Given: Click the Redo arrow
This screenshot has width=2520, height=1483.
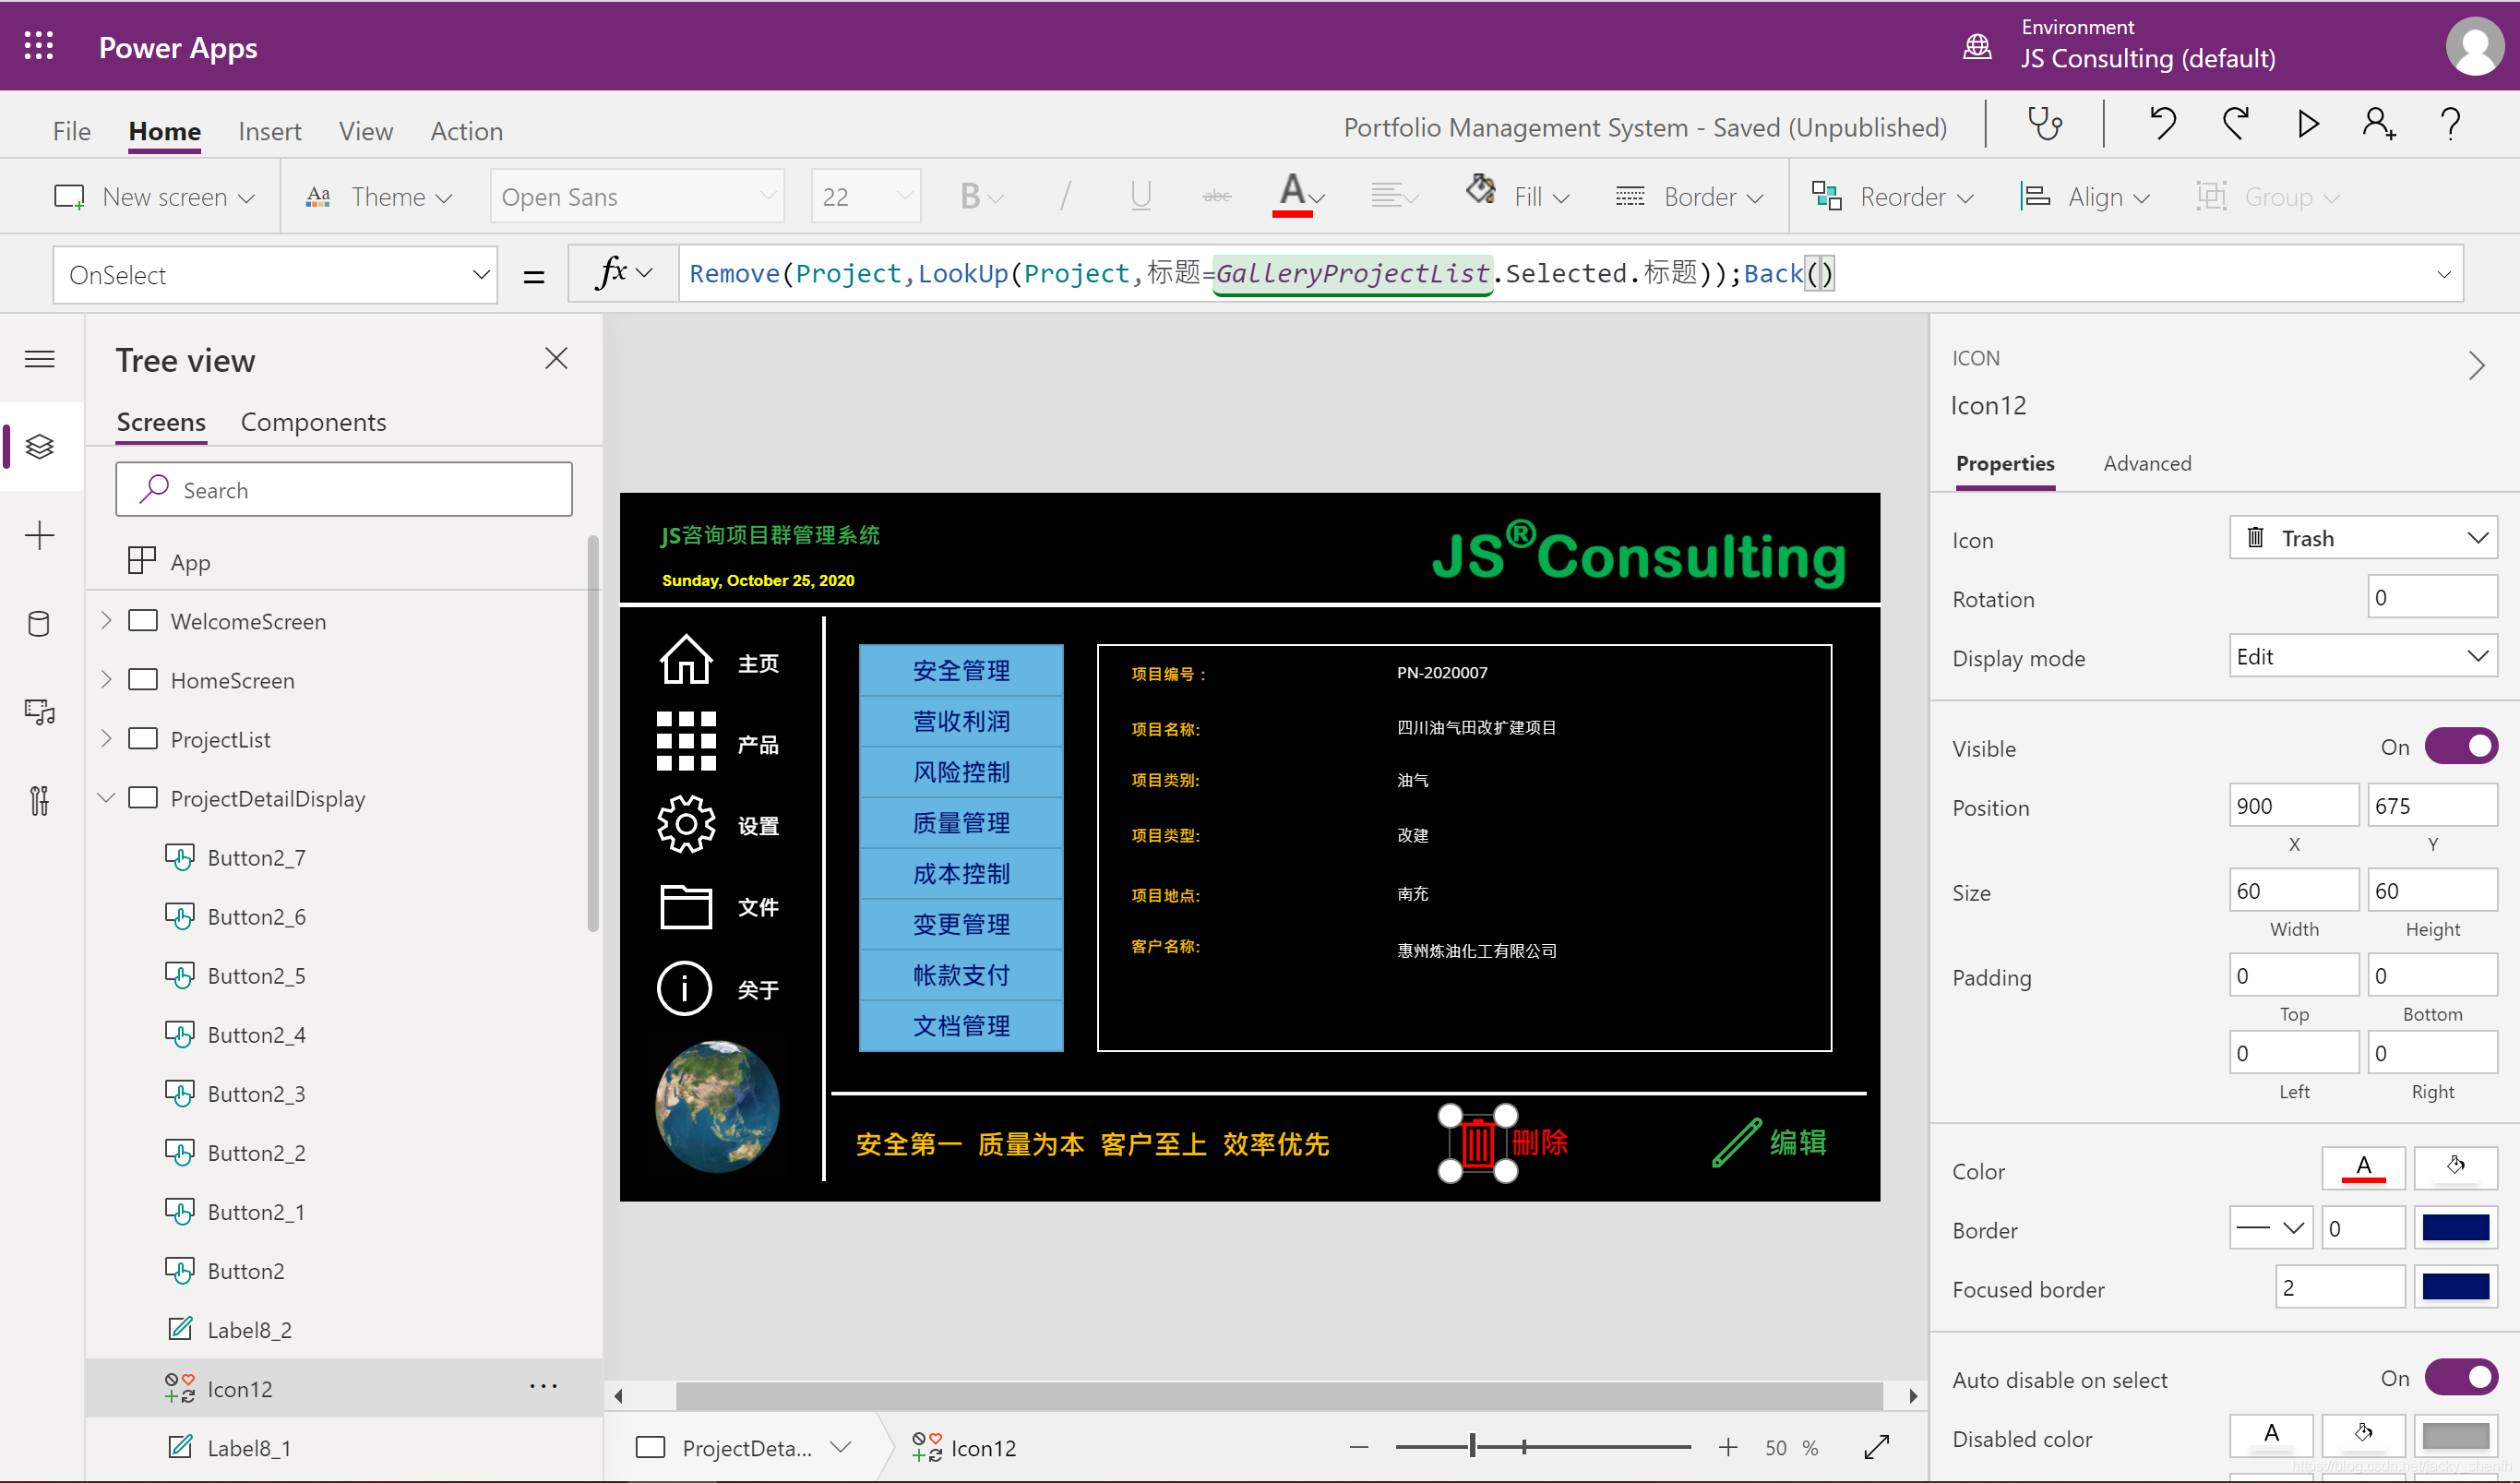Looking at the screenshot, I should (2236, 124).
